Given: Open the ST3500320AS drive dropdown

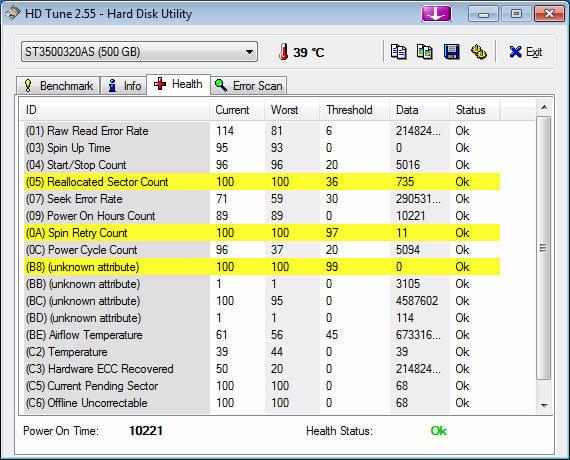Looking at the screenshot, I should pos(139,52).
